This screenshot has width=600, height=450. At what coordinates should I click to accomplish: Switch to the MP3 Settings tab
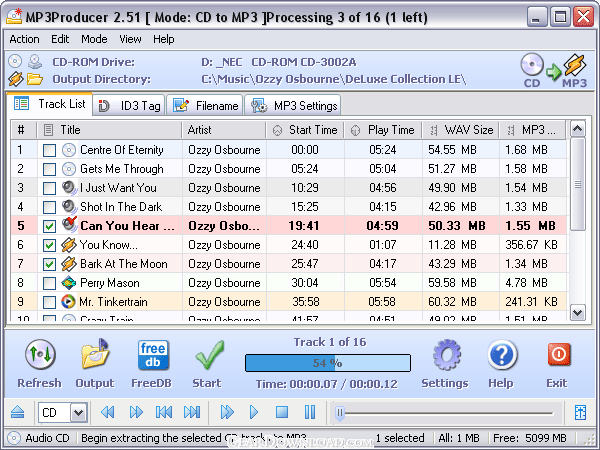click(293, 105)
